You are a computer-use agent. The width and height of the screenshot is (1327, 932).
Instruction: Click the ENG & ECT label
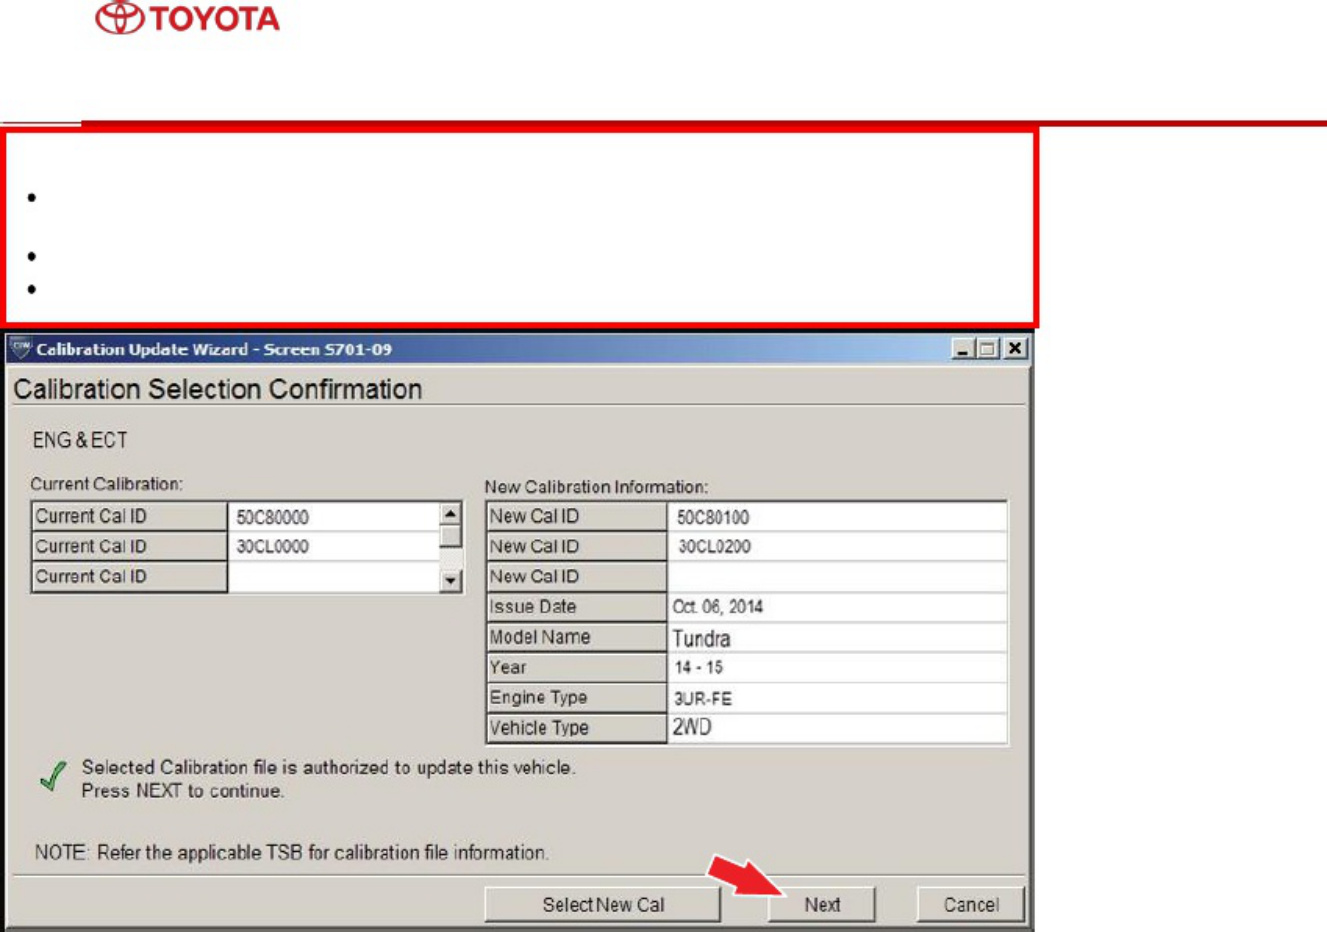click(80, 440)
